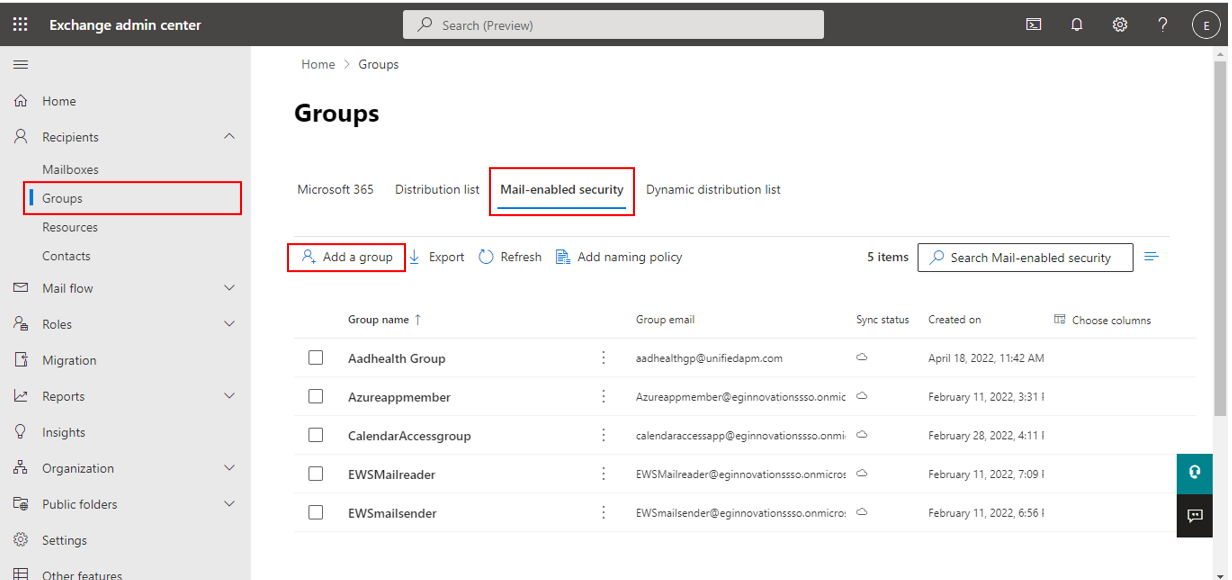Open notifications bell icon
The image size is (1232, 580).
1077,25
